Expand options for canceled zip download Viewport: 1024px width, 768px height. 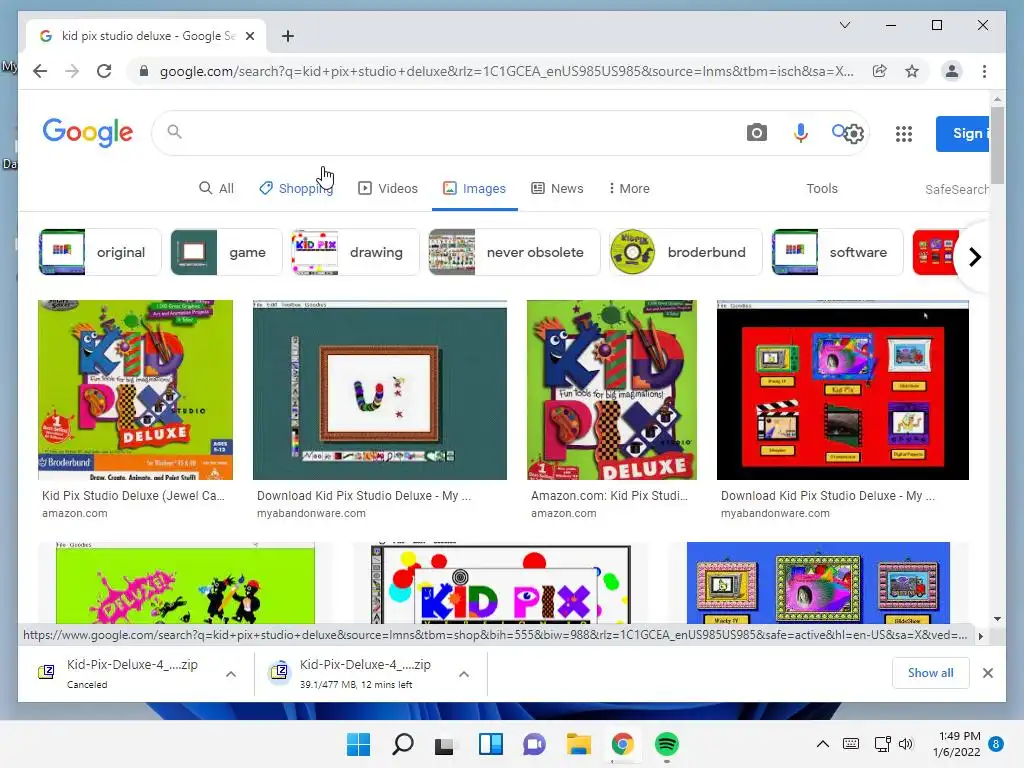[231, 674]
